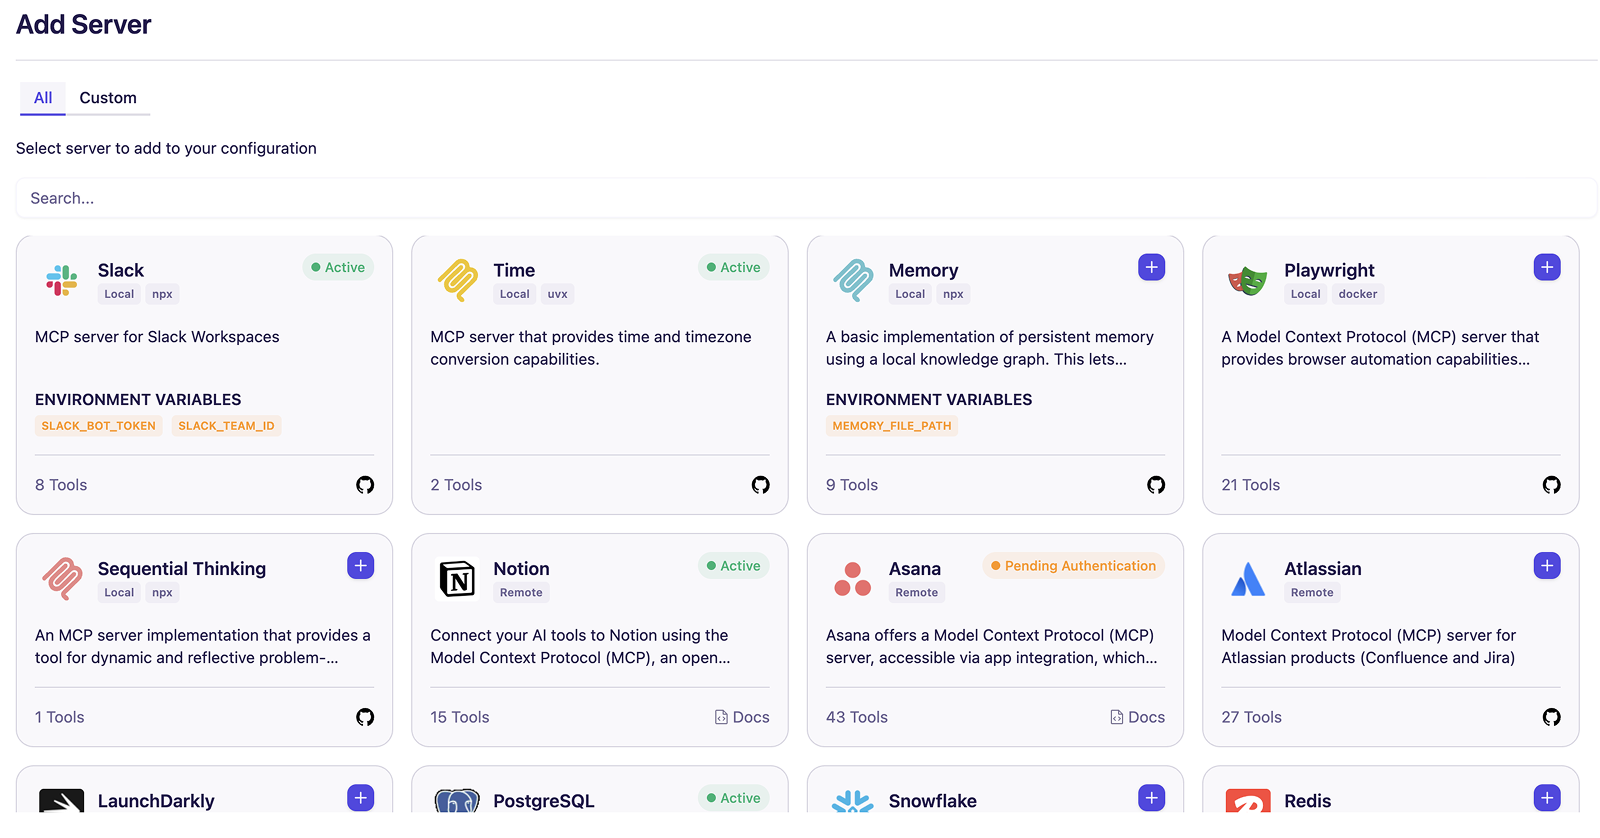1600x838 pixels.
Task: Click the Time server logo icon
Action: (x=458, y=281)
